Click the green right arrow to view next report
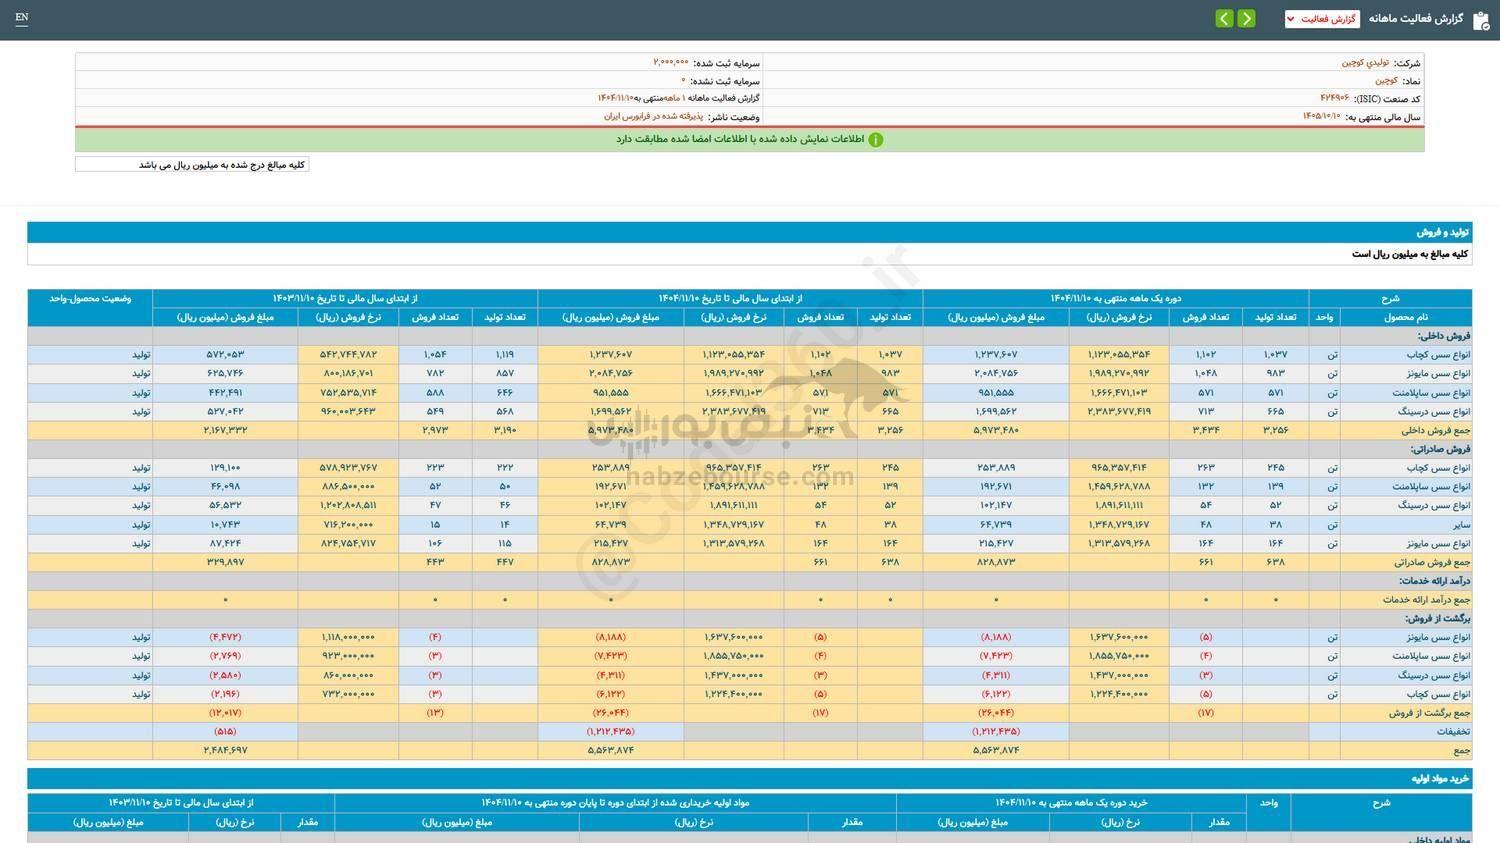1500x843 pixels. click(x=1247, y=18)
